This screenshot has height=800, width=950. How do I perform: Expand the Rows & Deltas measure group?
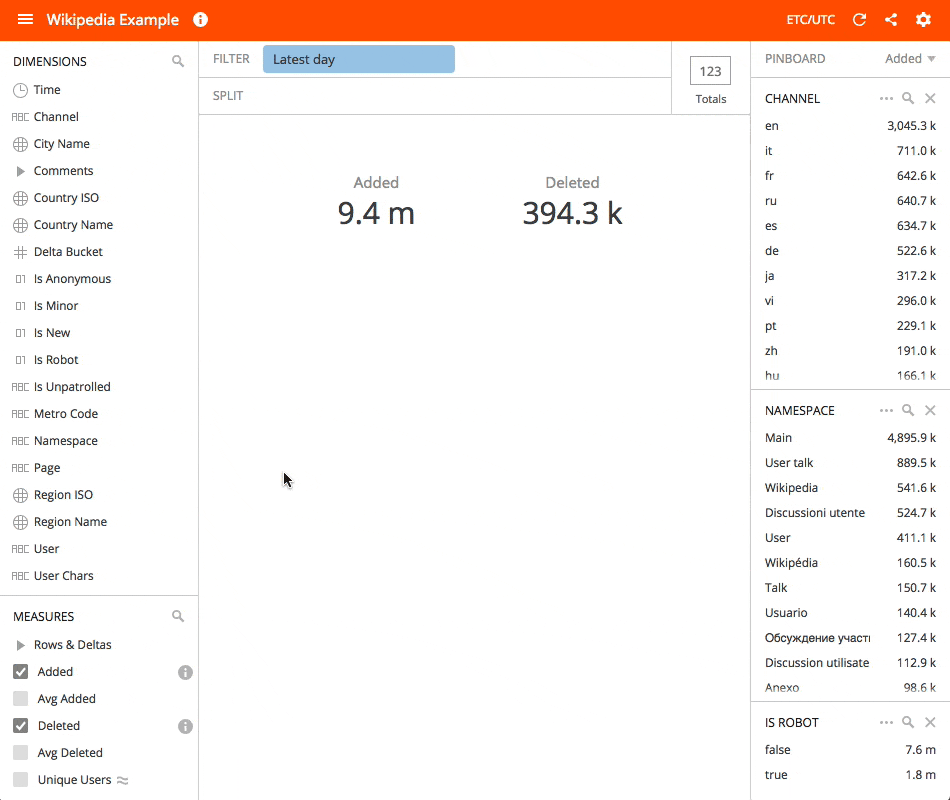tap(21, 645)
